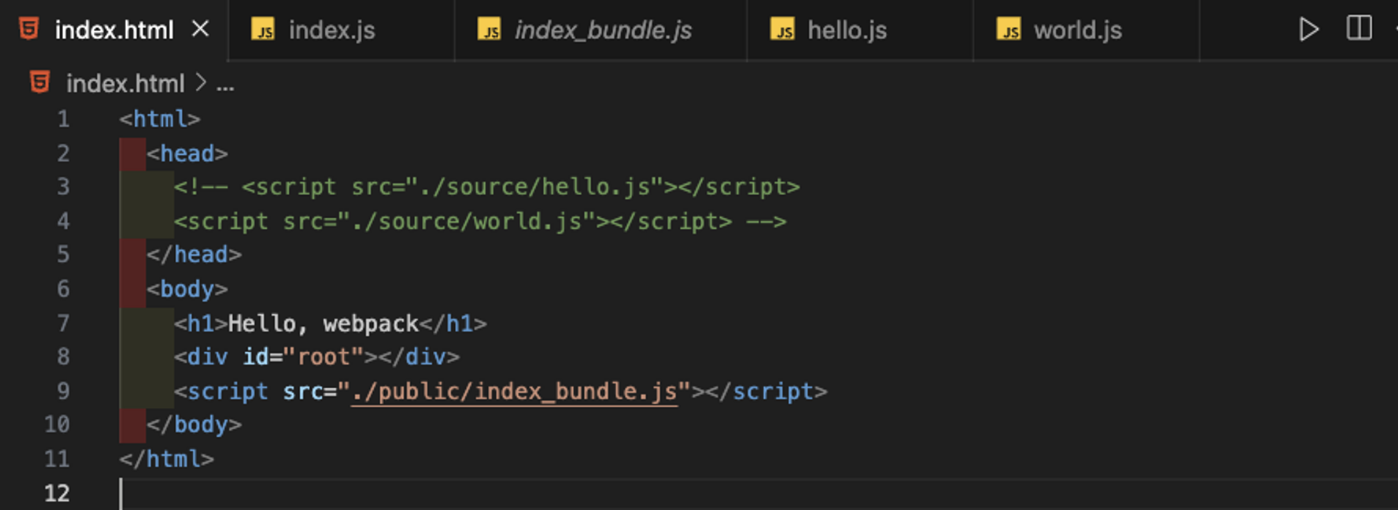
Task: Activate the index.html tab
Action: click(x=113, y=30)
